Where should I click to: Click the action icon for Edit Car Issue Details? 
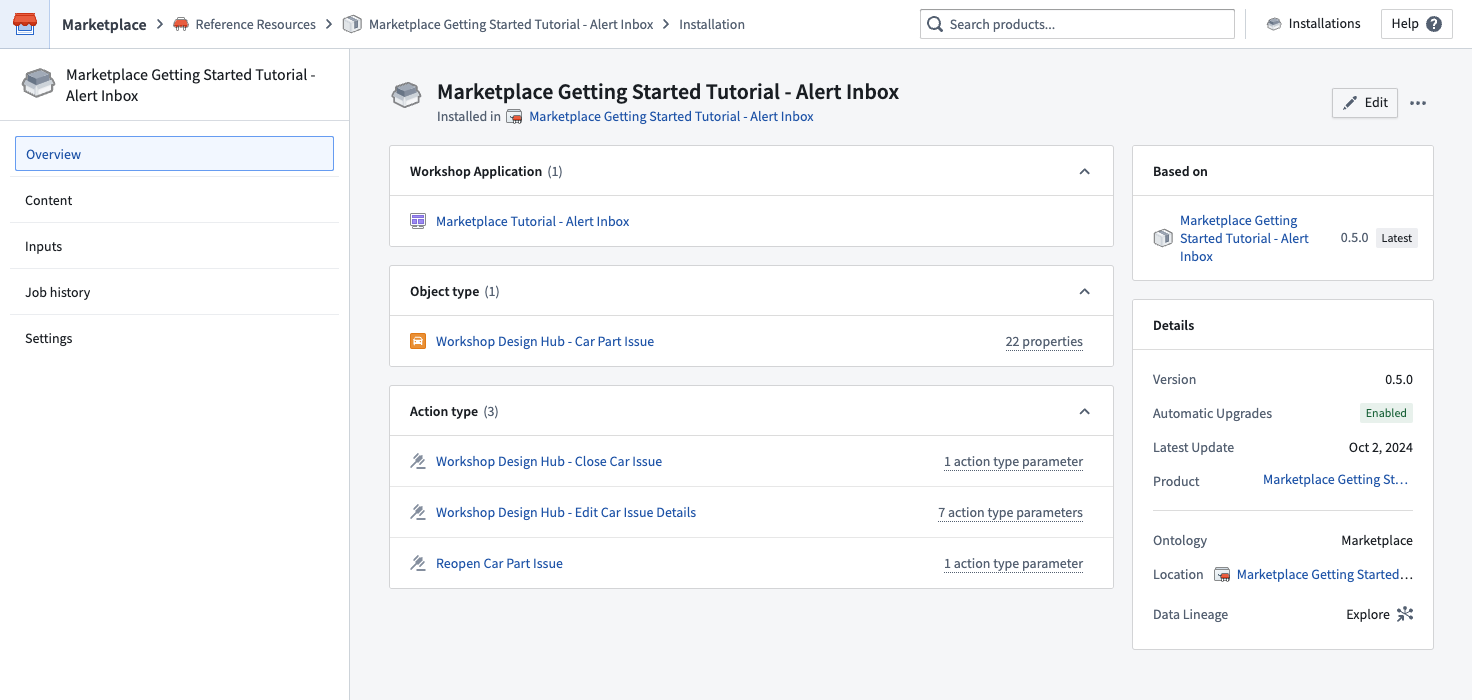pyautogui.click(x=418, y=512)
